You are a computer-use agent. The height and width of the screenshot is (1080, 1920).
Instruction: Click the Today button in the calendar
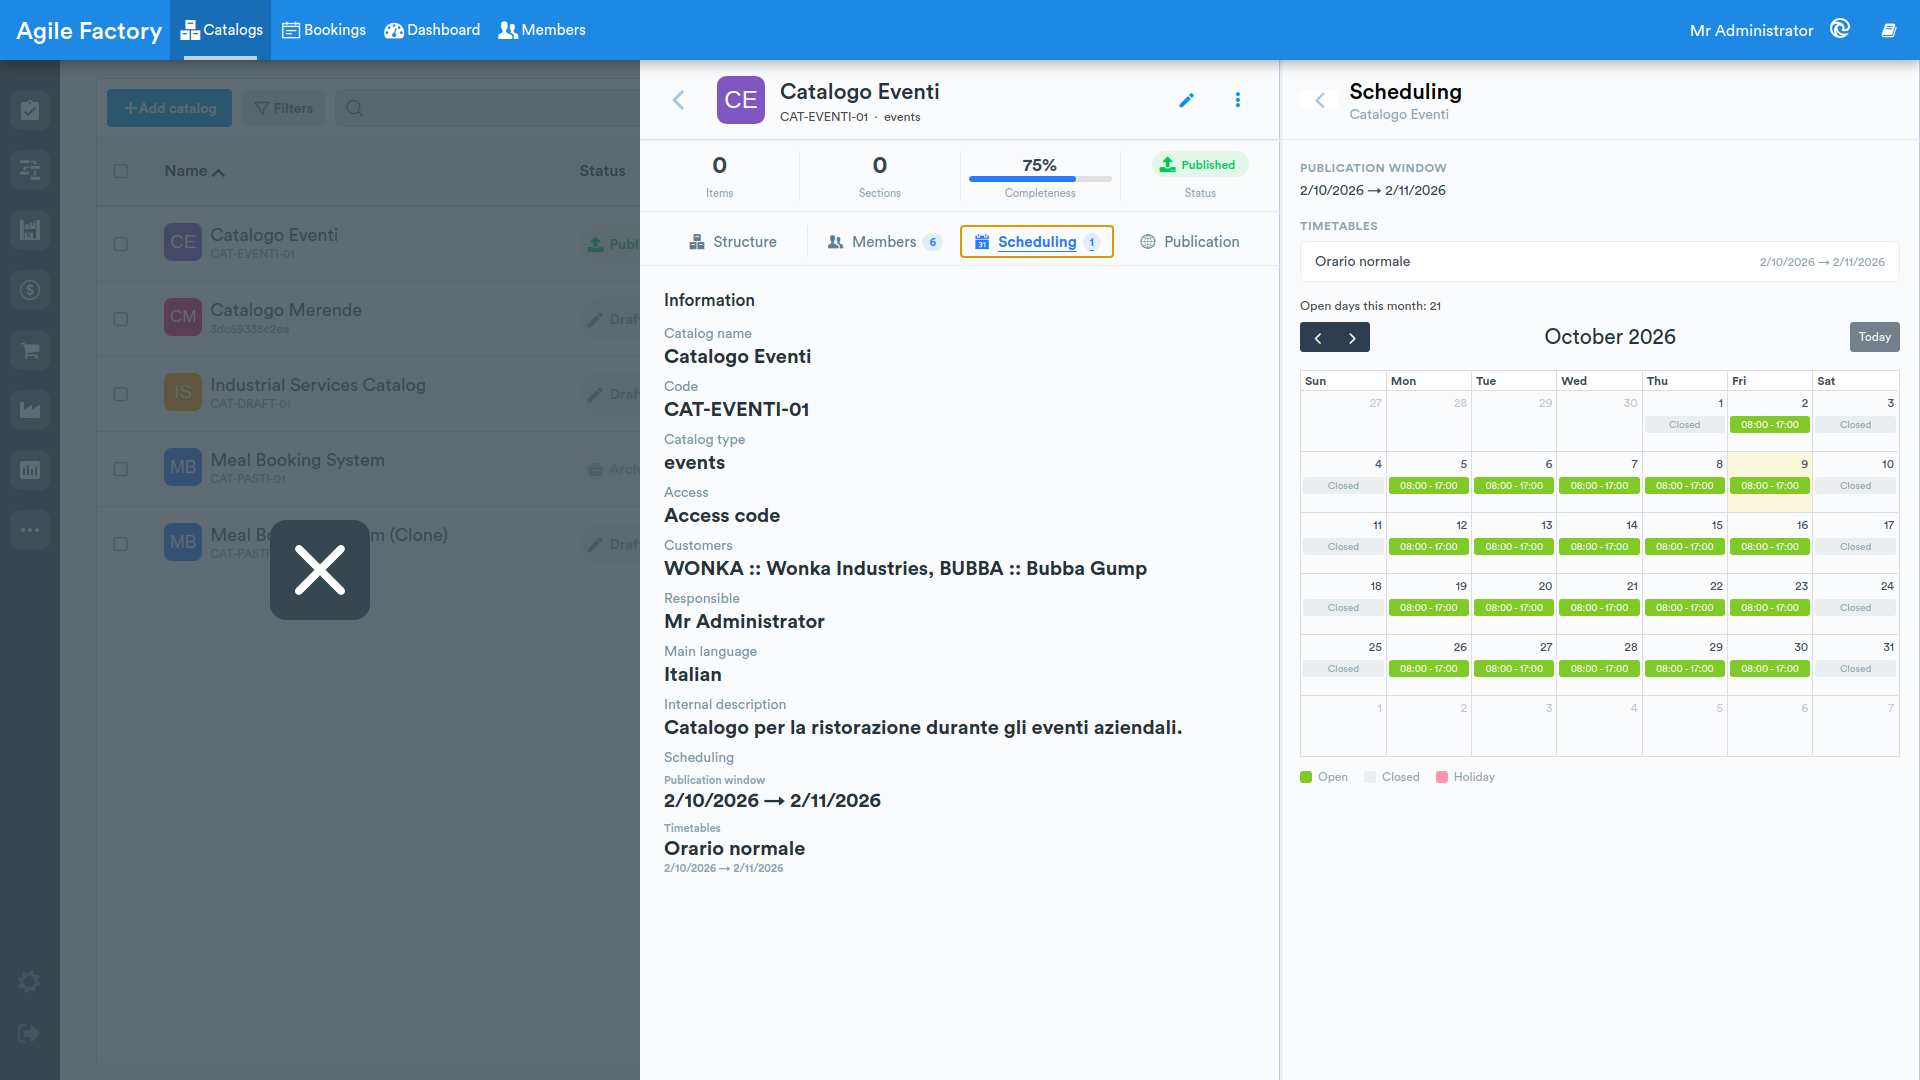point(1874,337)
